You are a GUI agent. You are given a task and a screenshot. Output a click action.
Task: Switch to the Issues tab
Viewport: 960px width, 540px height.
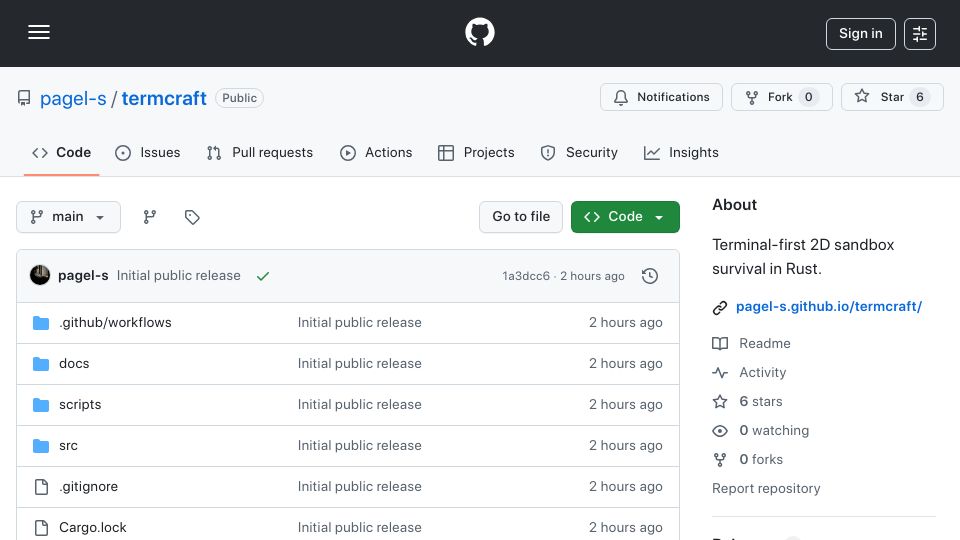148,152
